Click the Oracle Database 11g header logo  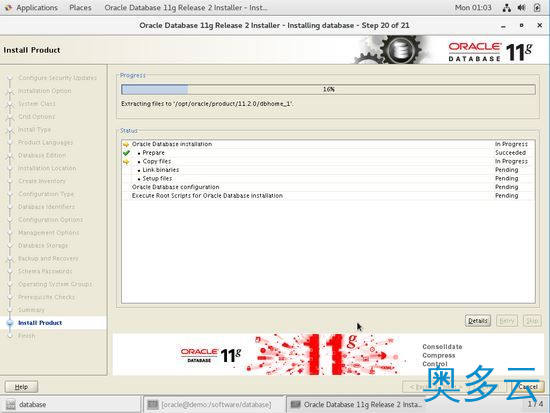[490, 52]
